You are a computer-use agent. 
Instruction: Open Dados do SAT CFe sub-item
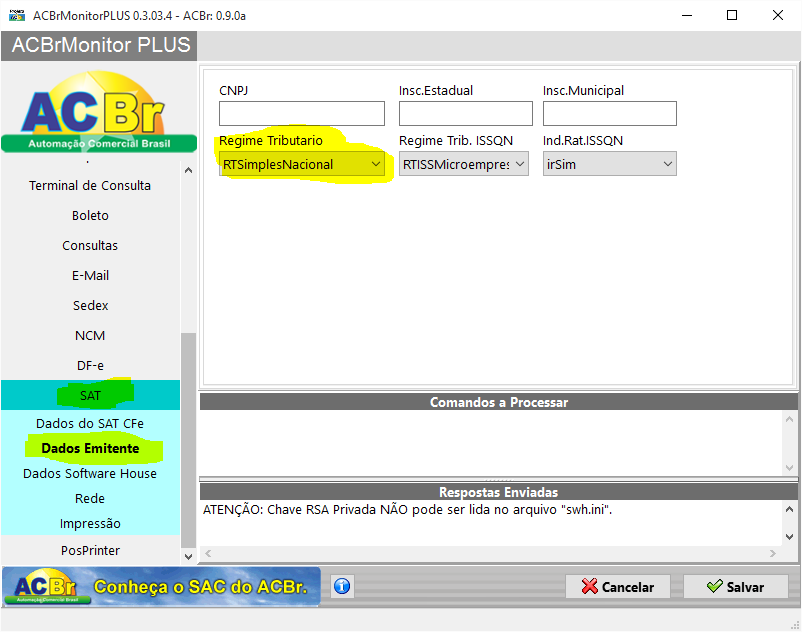(90, 423)
